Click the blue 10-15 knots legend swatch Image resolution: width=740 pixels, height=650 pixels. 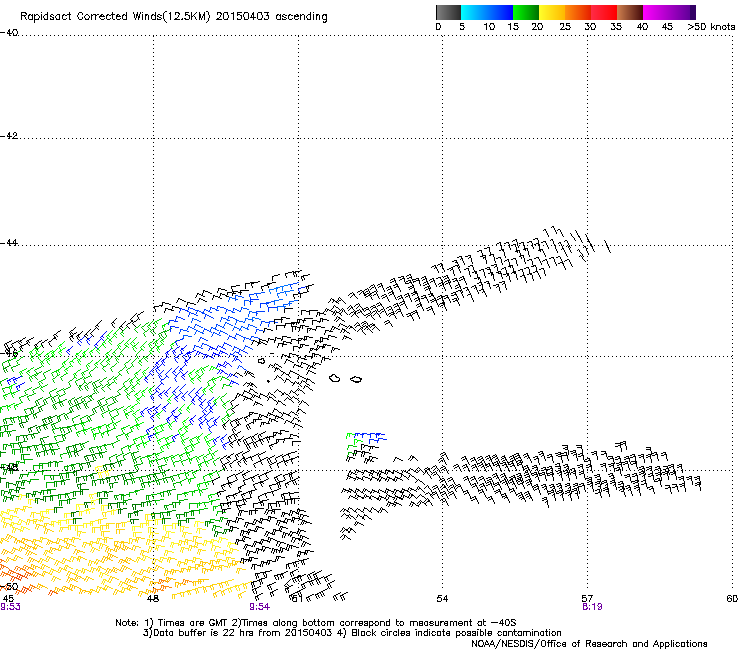point(499,12)
